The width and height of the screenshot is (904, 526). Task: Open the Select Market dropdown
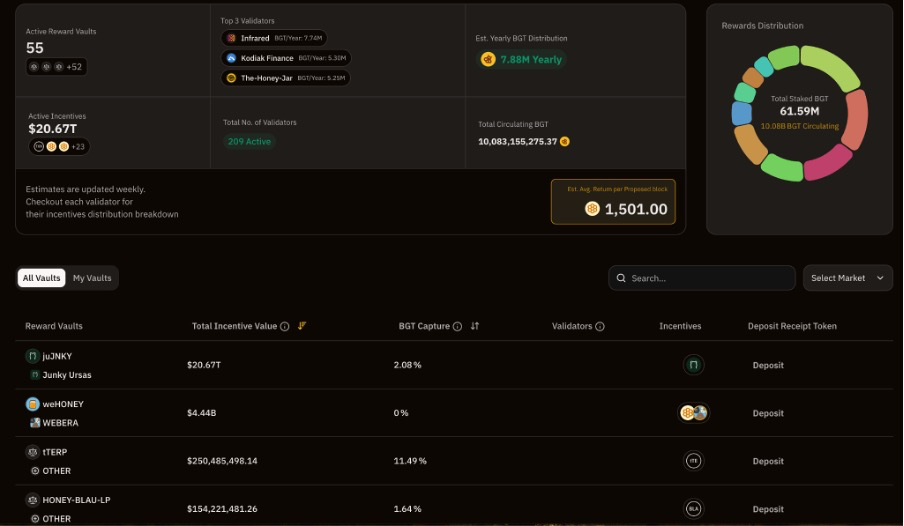848,278
